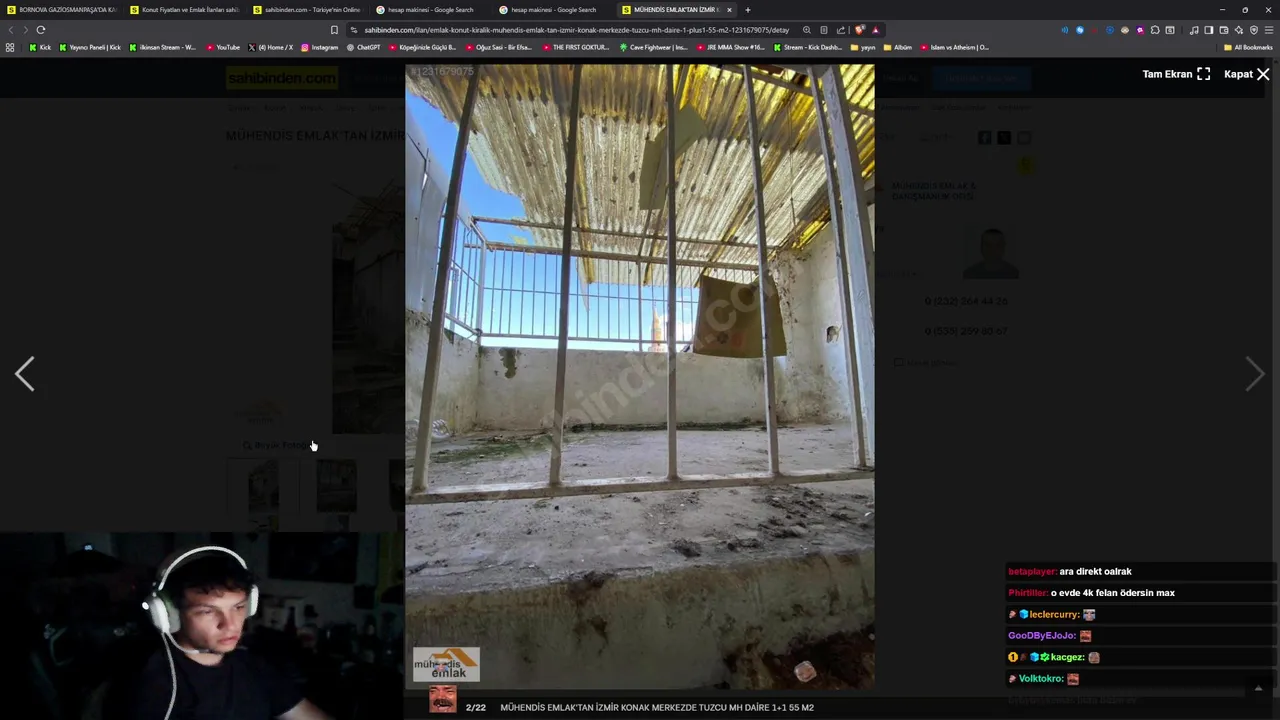
Task: Open the browser hamburger main menu
Action: coord(1269,30)
